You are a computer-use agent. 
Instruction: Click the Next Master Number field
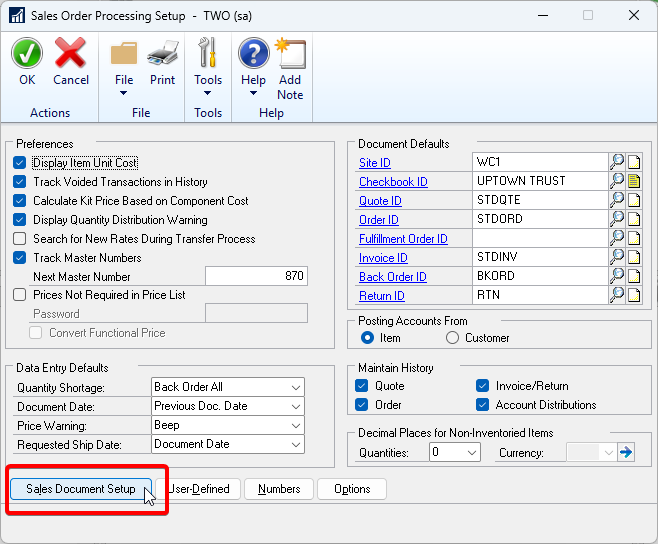(x=256, y=276)
